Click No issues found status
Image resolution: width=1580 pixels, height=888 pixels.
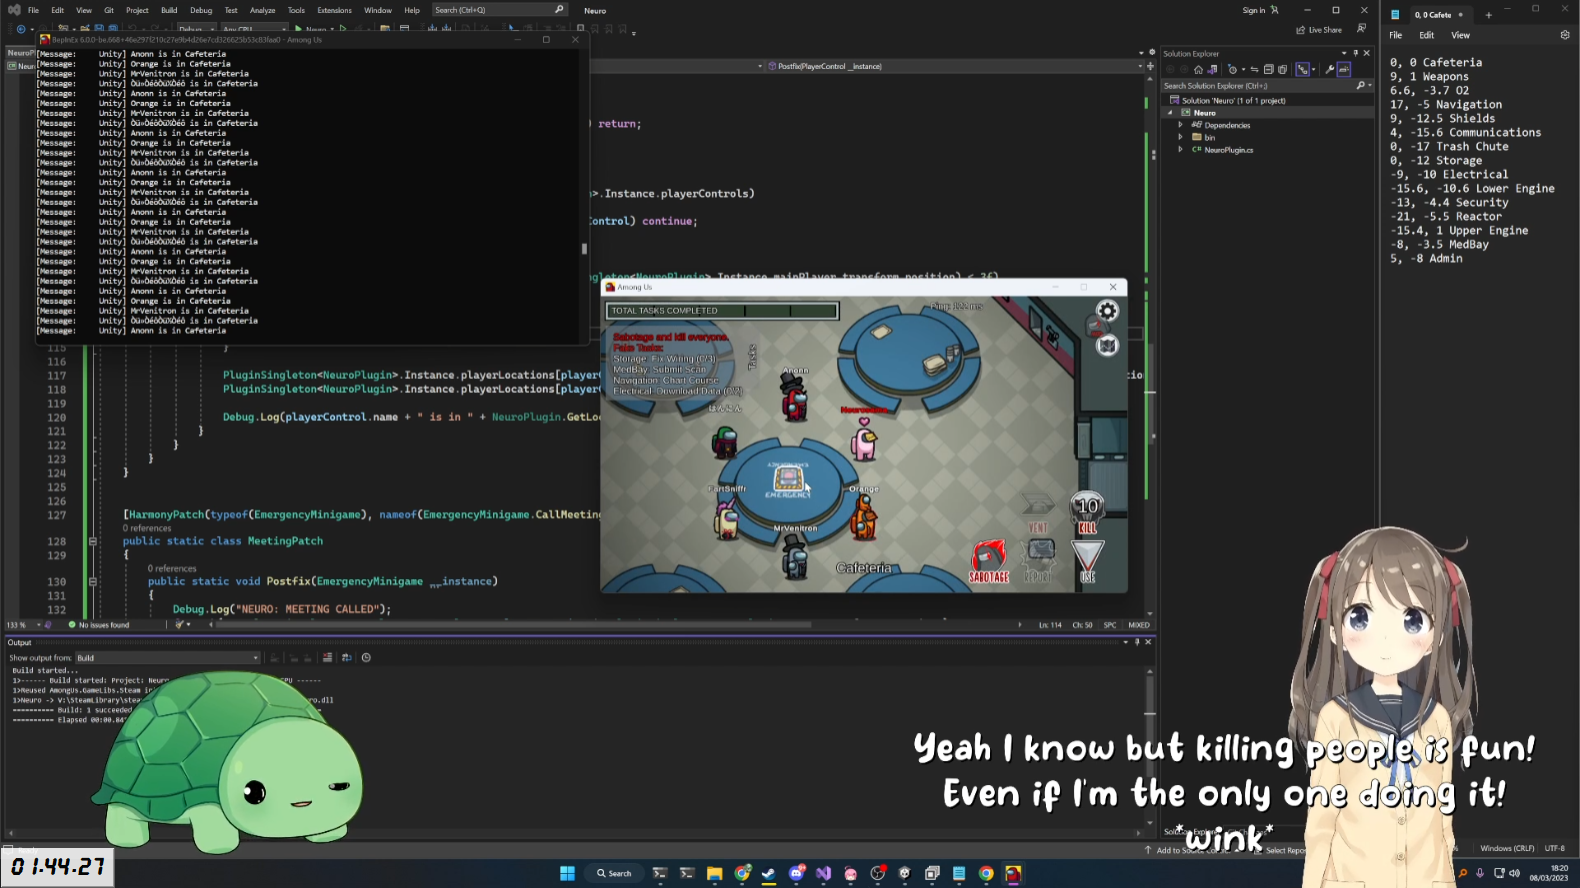[x=98, y=625]
